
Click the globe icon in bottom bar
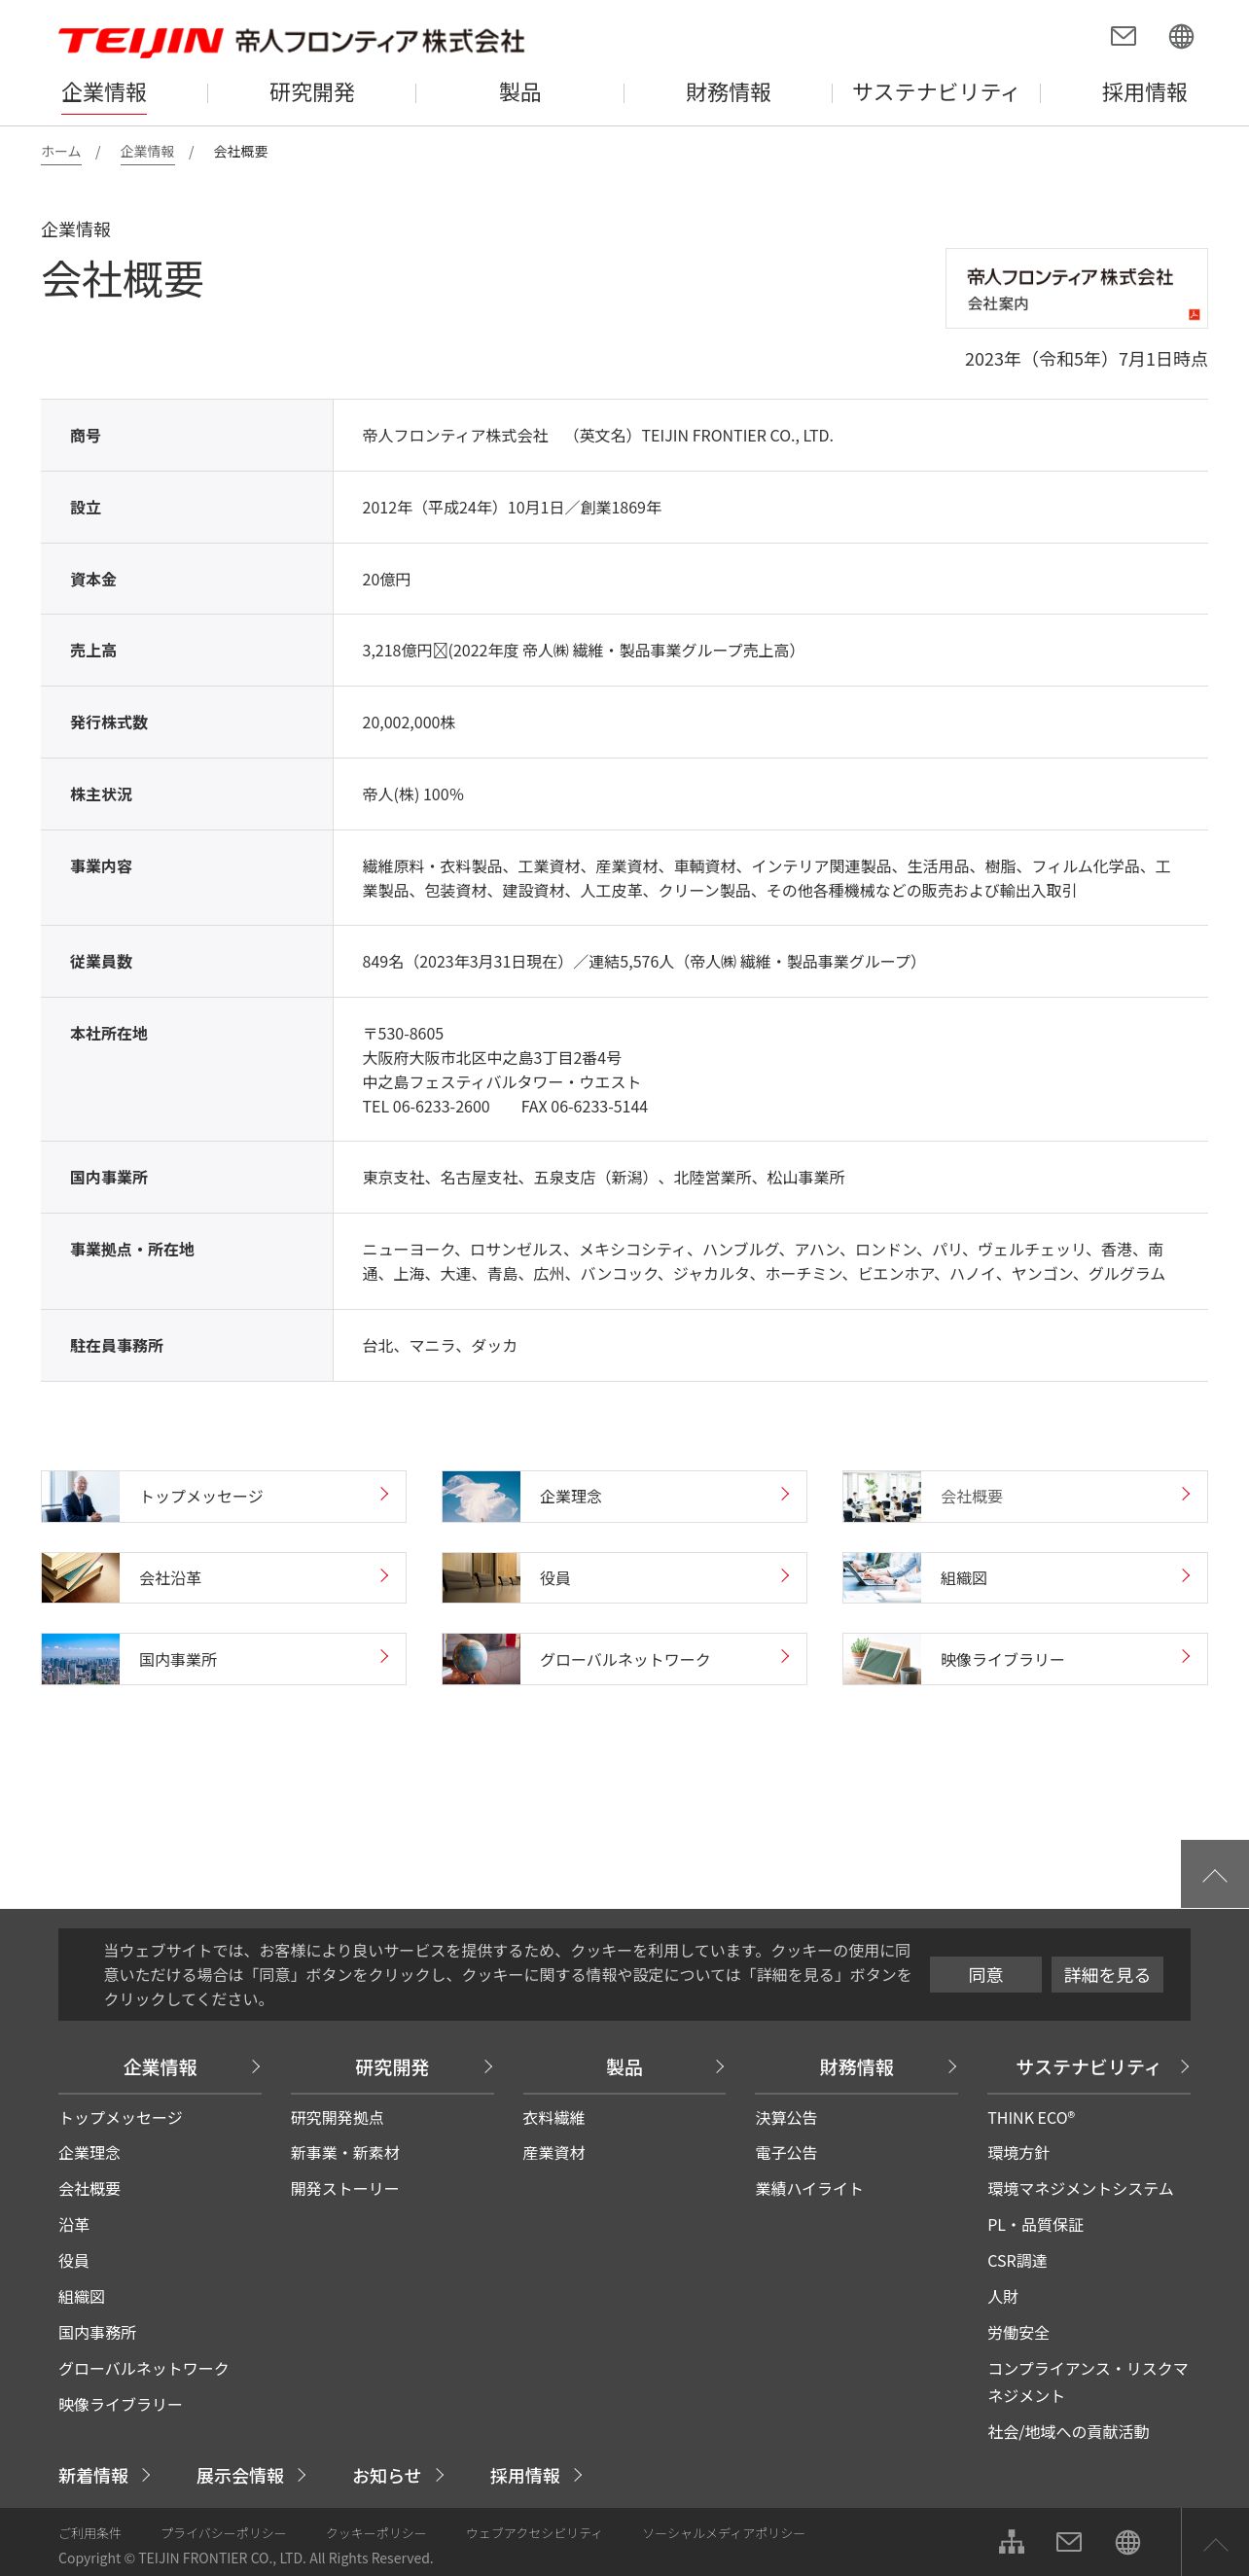tap(1127, 2541)
